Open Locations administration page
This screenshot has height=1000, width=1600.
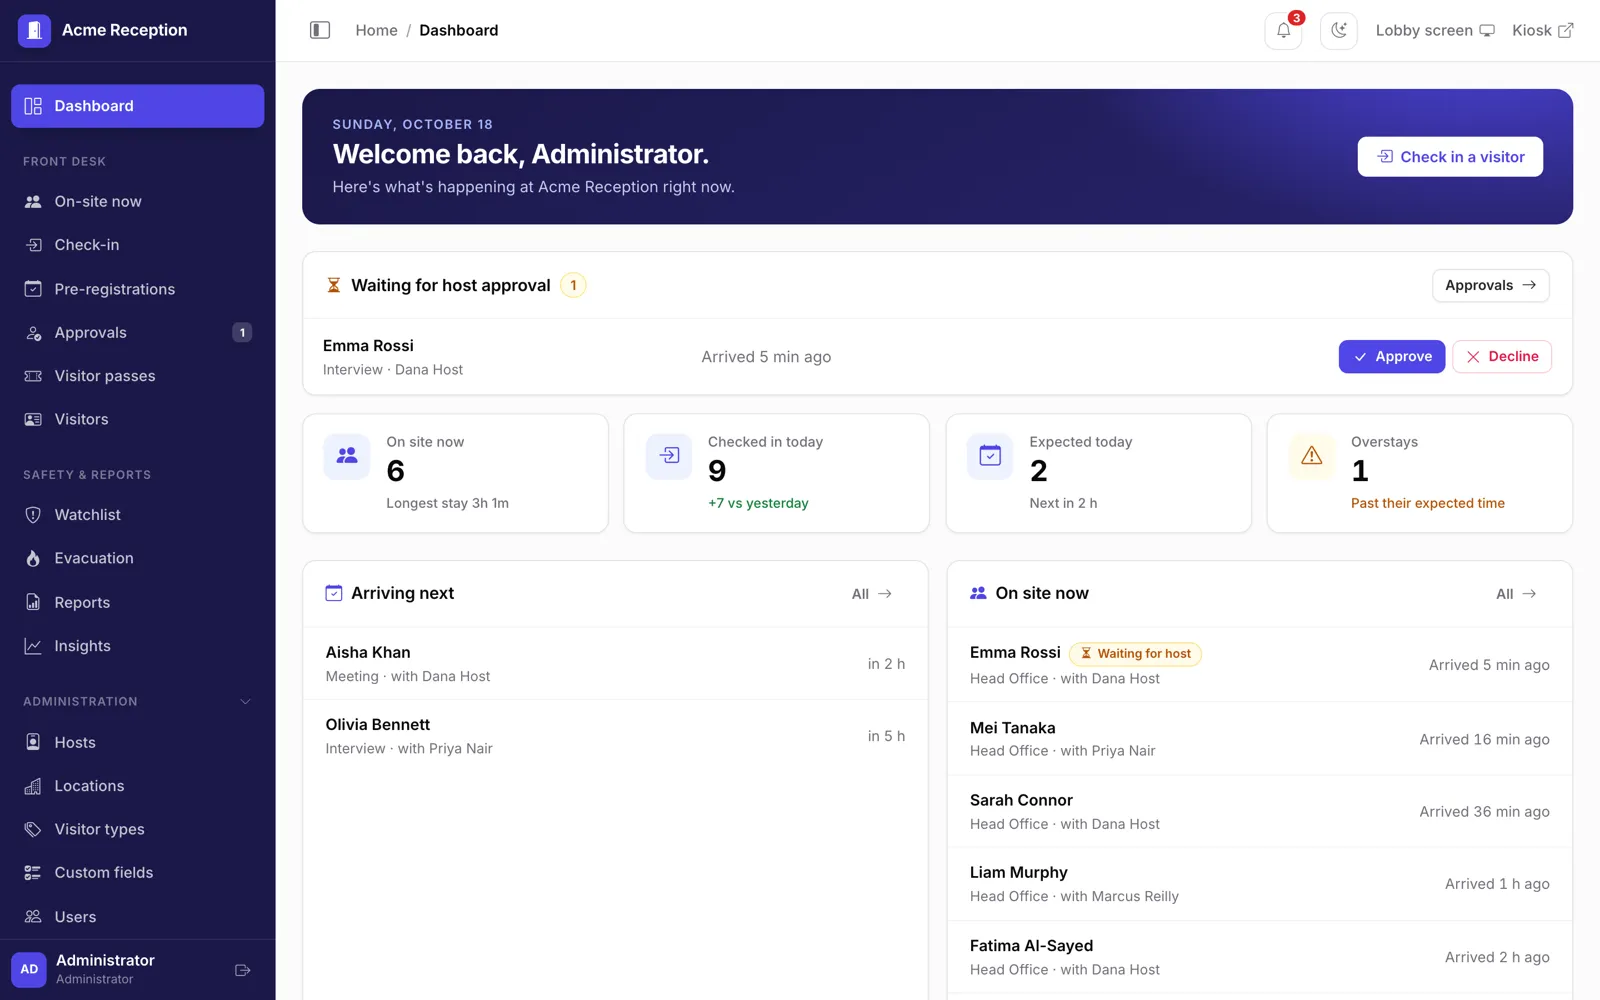[138, 786]
